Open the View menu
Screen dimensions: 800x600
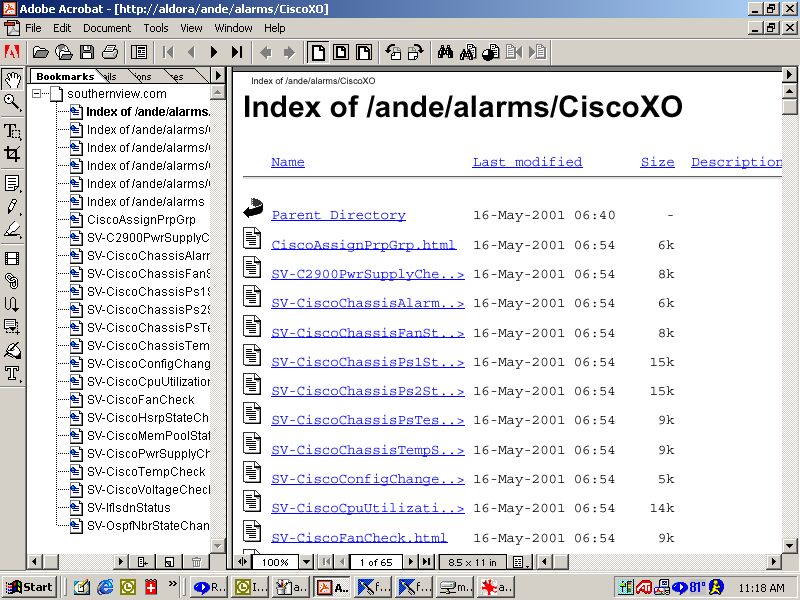[x=191, y=28]
